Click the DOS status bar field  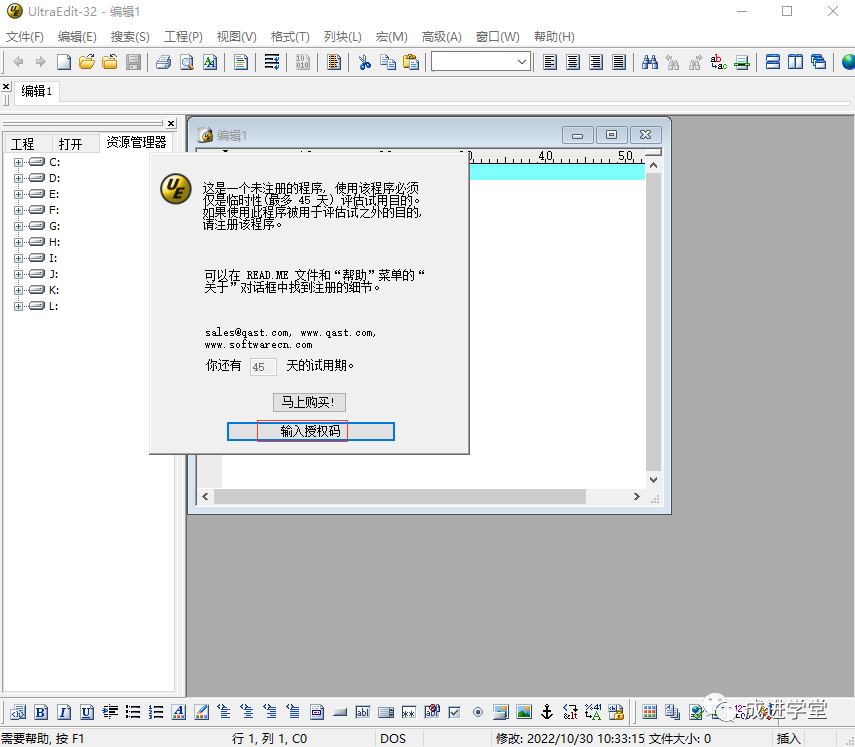(x=393, y=738)
